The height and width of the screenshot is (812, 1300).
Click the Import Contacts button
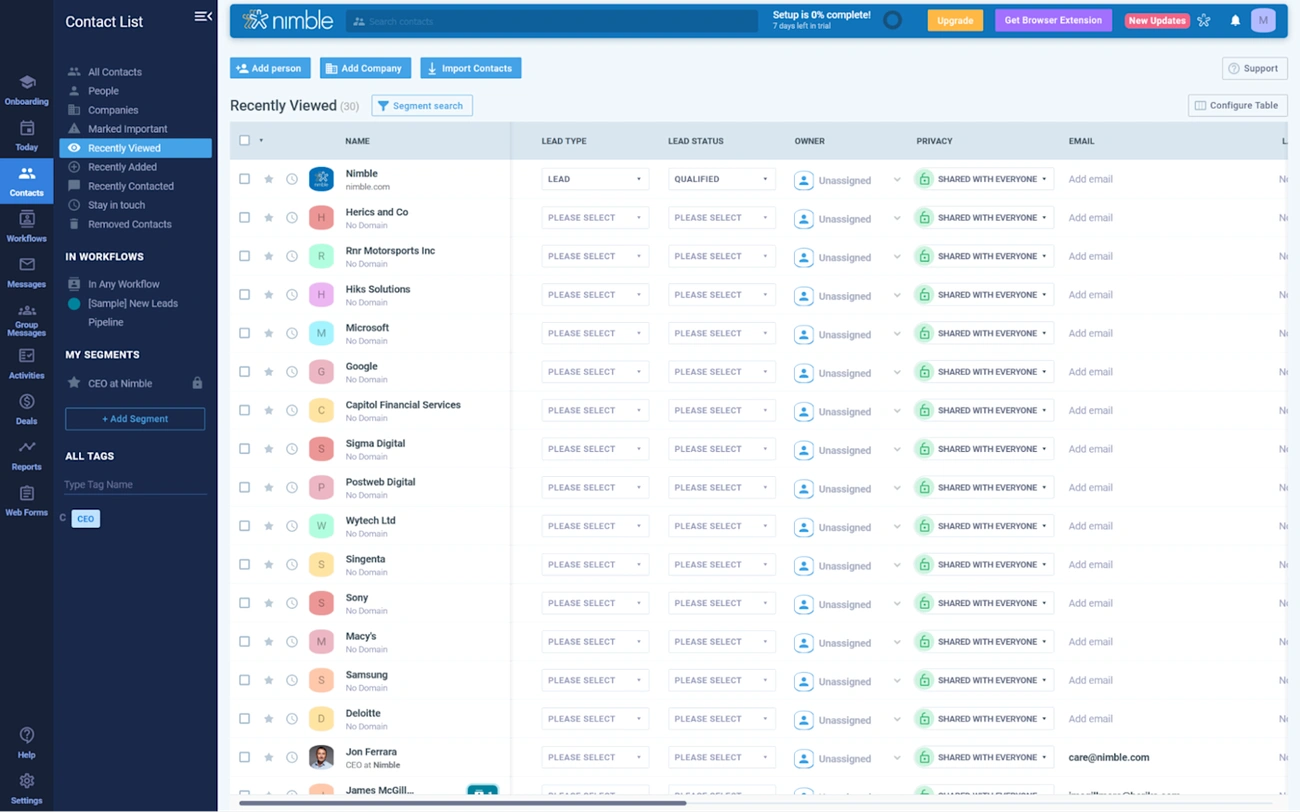(470, 68)
